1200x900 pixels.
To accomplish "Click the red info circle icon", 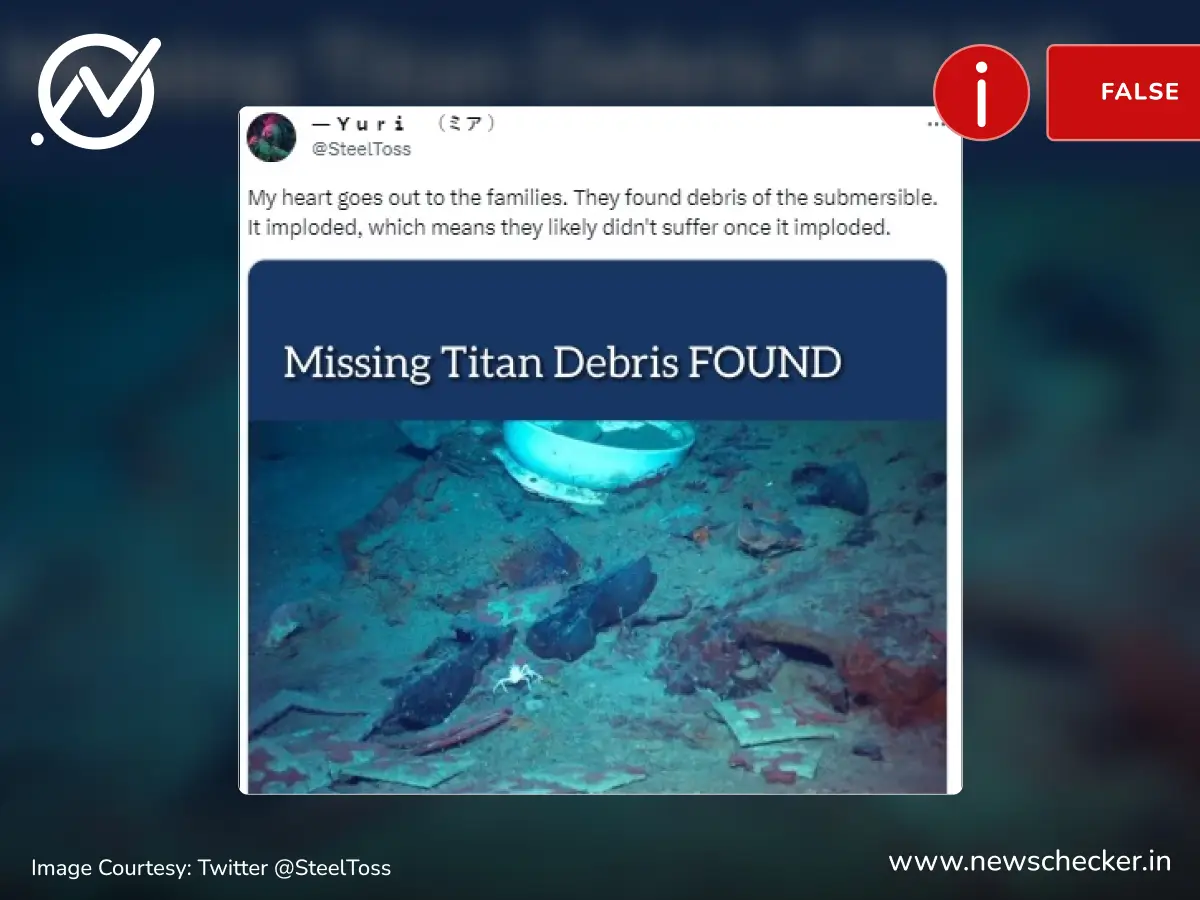I will (x=981, y=92).
